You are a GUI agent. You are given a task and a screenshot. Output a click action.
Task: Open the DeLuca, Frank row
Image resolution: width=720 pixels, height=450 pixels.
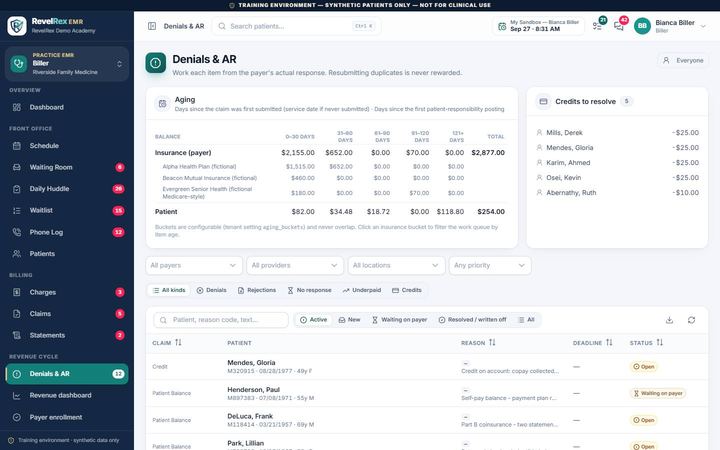427,420
